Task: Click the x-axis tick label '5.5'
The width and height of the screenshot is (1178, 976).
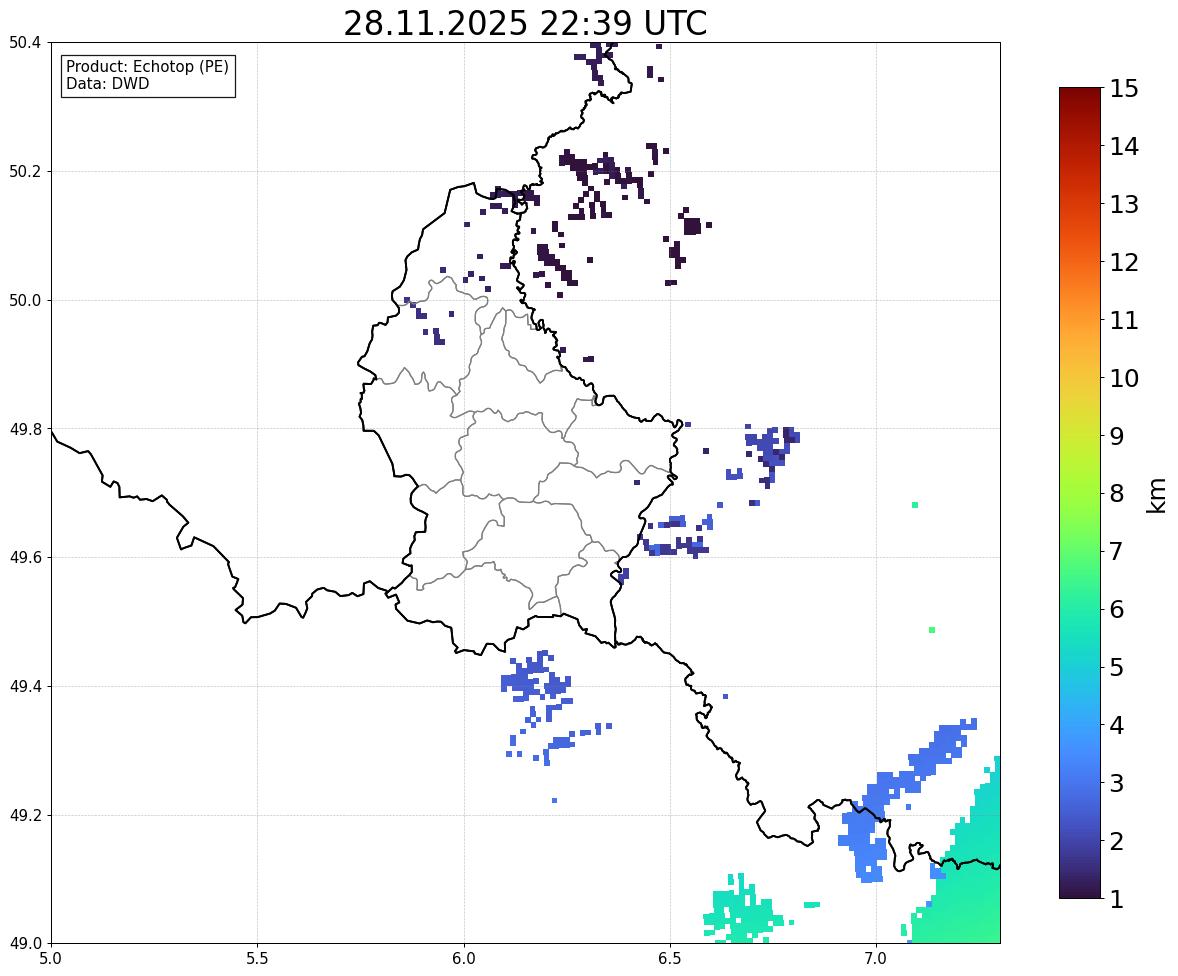Action: coord(257,959)
